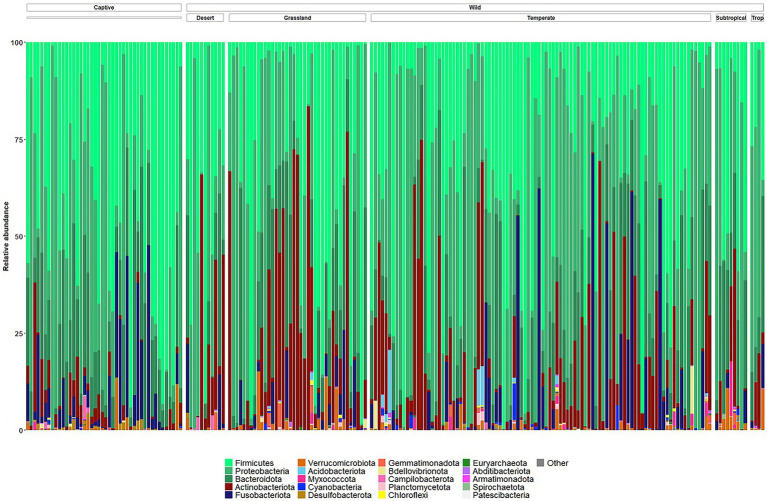Click the Grassland habitat strip label
Screen dimensions: 767x501
tap(297, 18)
